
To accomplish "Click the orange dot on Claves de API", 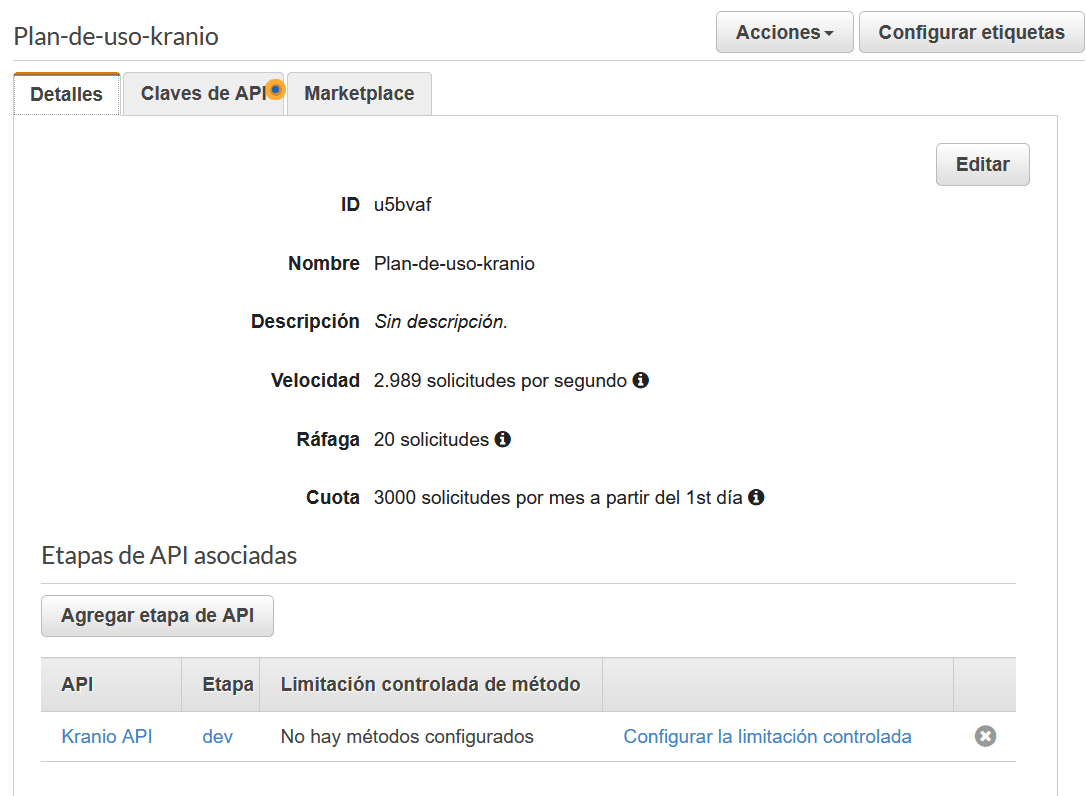I will pos(275,90).
